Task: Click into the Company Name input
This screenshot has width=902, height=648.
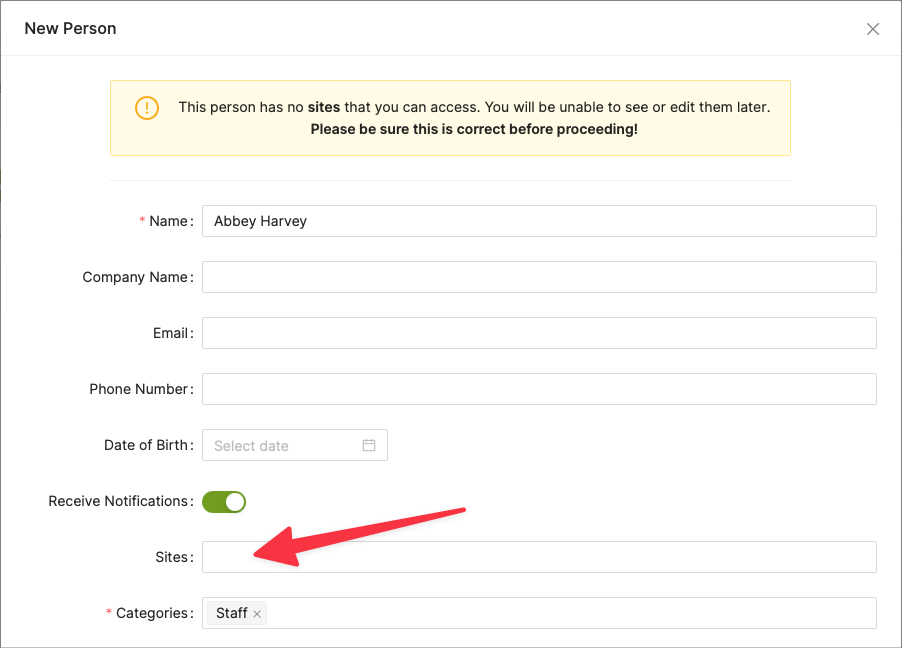Action: pyautogui.click(x=539, y=277)
